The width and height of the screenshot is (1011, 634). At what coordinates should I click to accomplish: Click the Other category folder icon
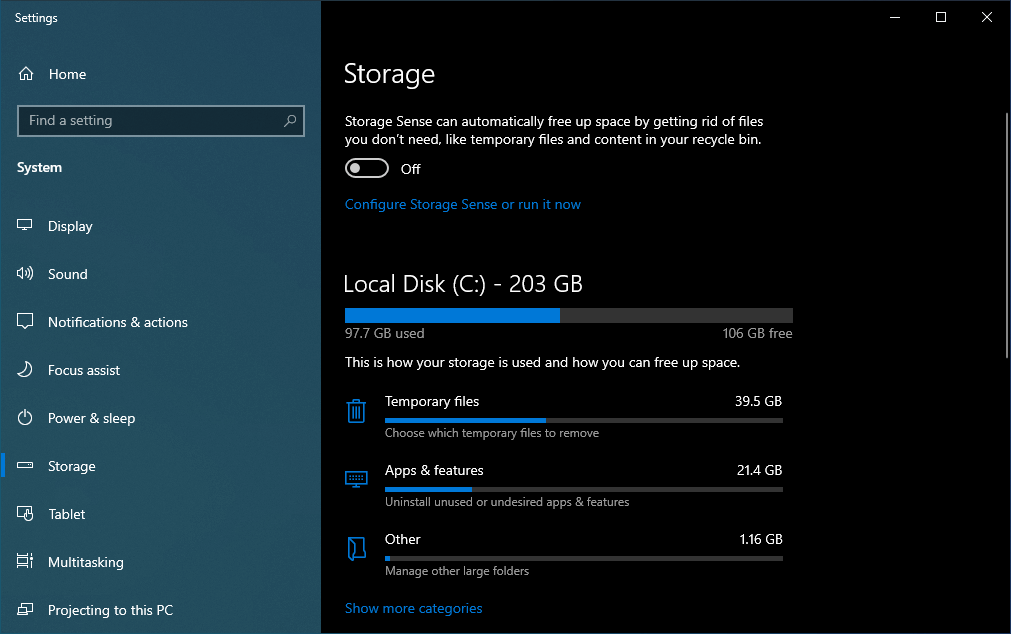pyautogui.click(x=356, y=548)
